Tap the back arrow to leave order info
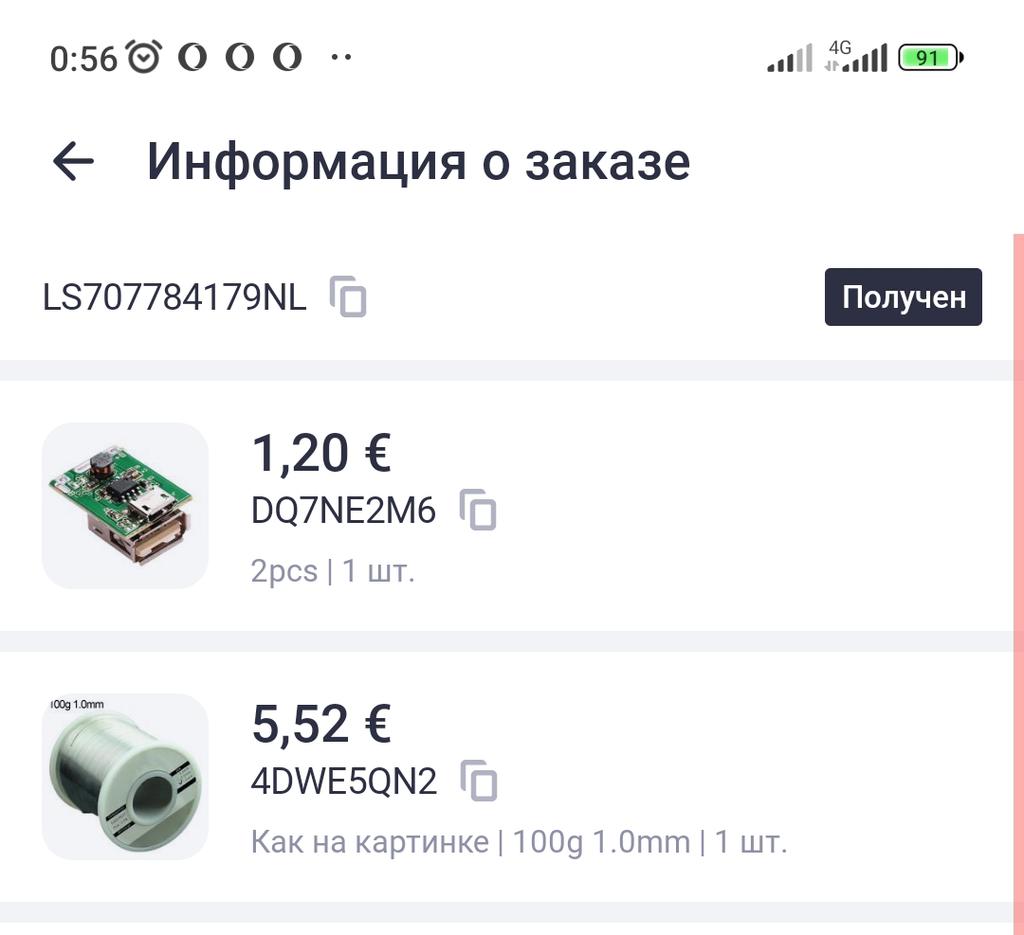 click(73, 161)
